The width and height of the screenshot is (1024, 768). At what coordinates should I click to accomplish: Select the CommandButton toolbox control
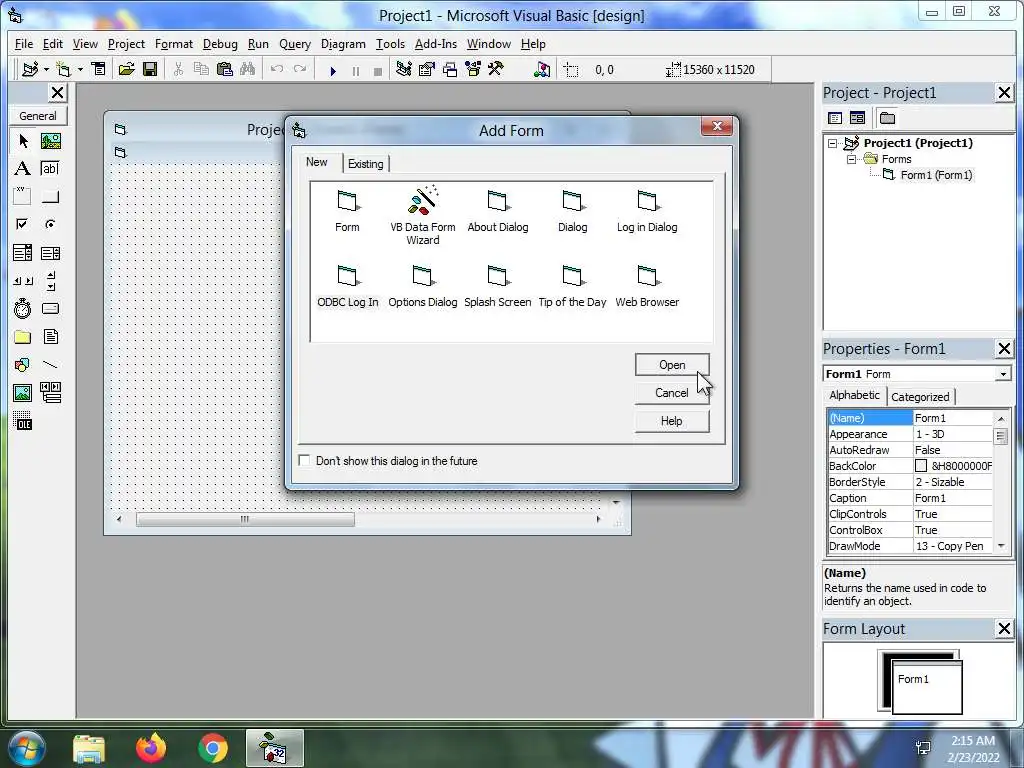[x=50, y=197]
